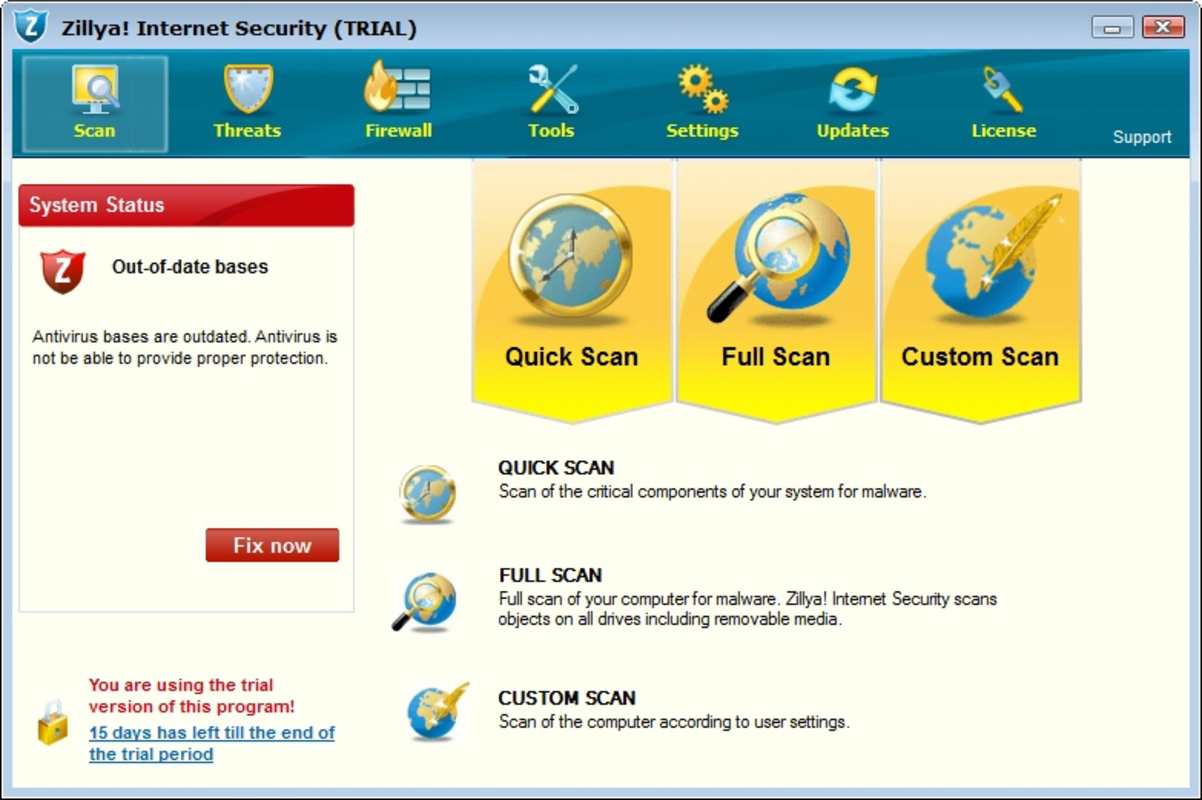Click the System Status panel header
The height and width of the screenshot is (800, 1202).
(186, 205)
